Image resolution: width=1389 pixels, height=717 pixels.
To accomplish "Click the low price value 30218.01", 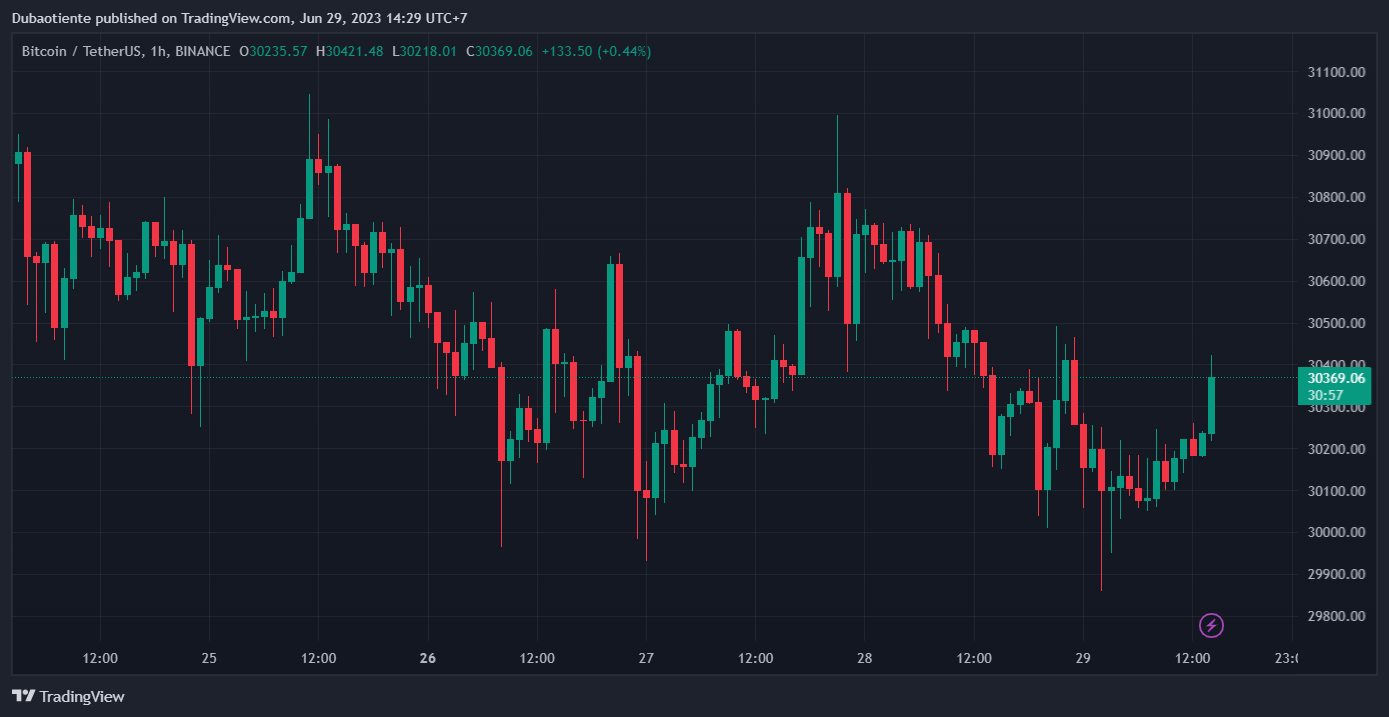I will tap(431, 51).
